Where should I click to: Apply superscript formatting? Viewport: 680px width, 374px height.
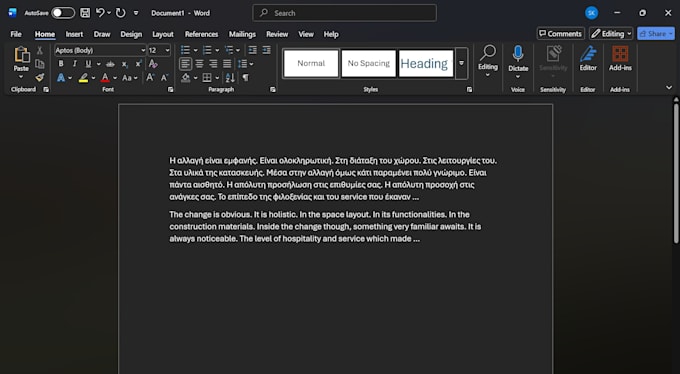tap(138, 64)
